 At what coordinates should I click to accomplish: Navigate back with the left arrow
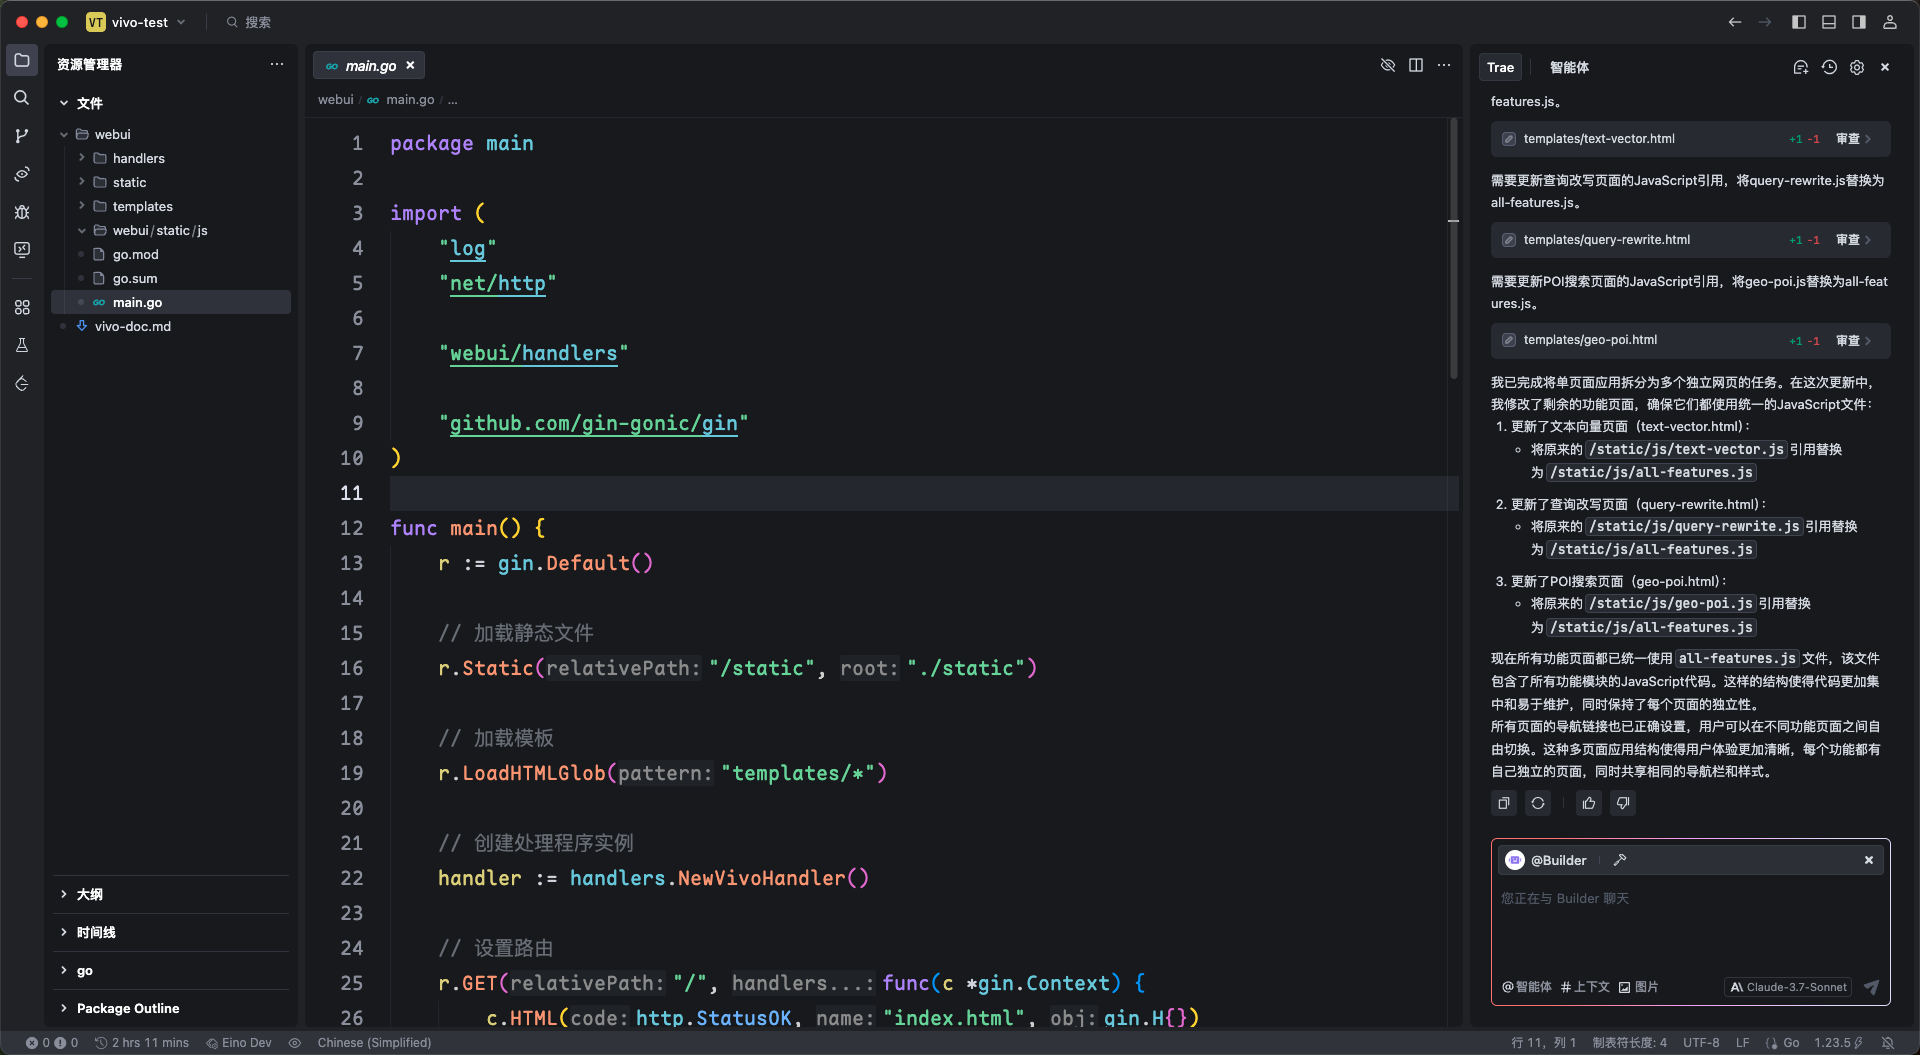pos(1735,22)
